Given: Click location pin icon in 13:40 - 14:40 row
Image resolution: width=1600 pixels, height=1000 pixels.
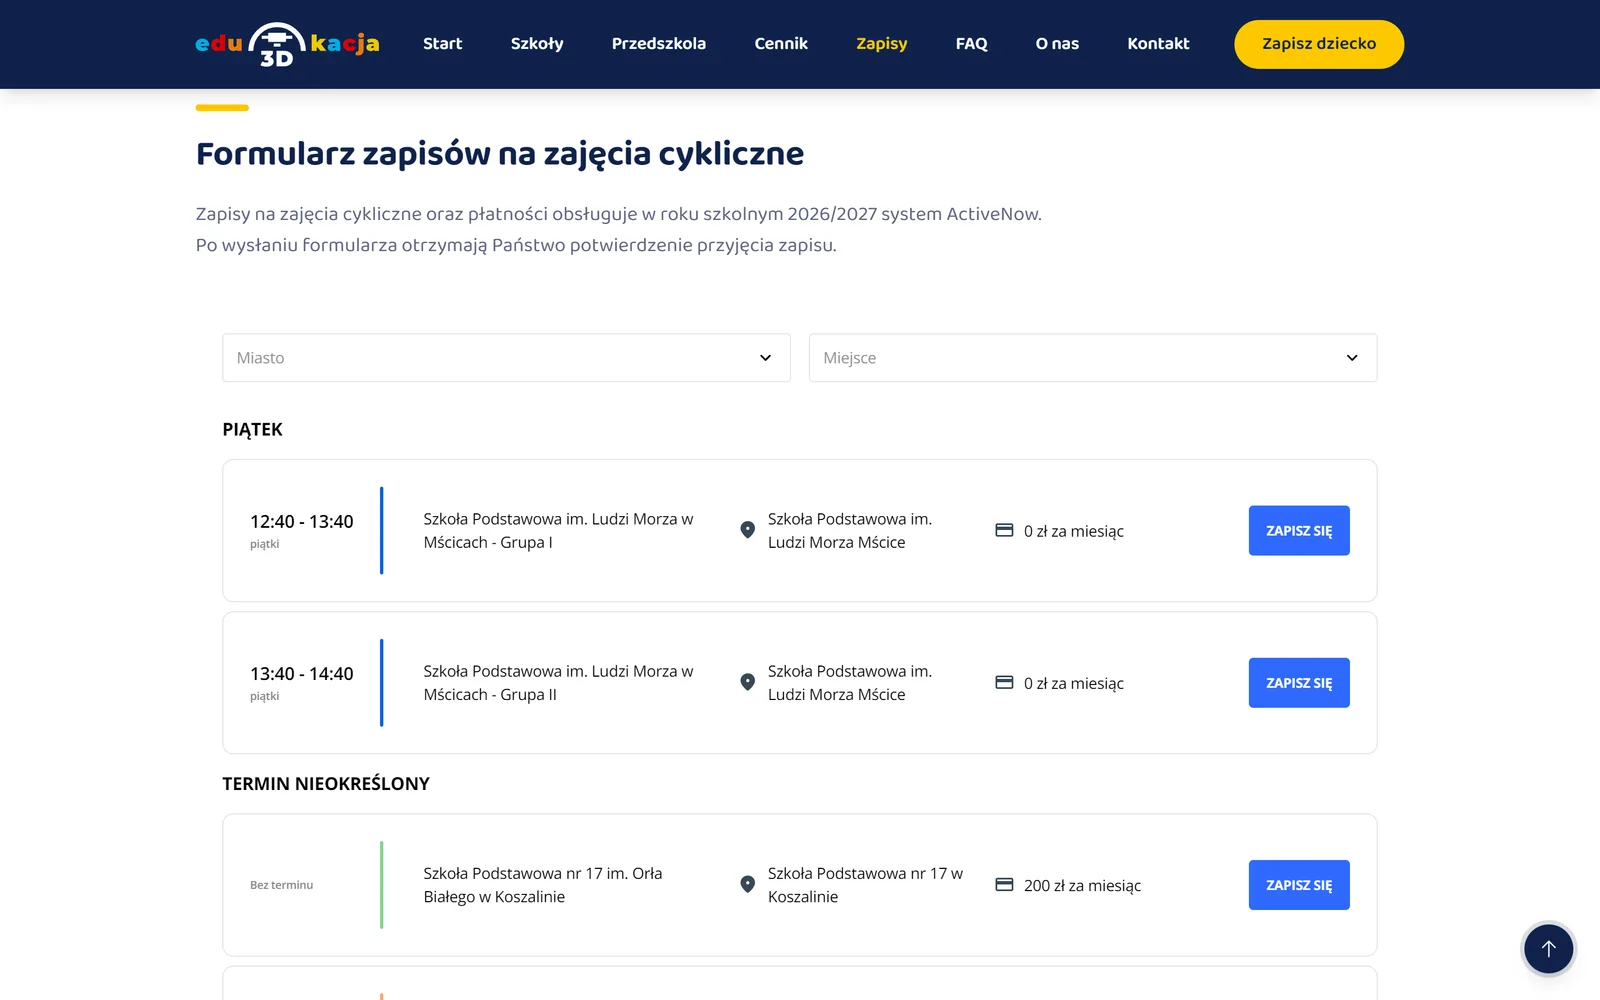Looking at the screenshot, I should (x=747, y=682).
